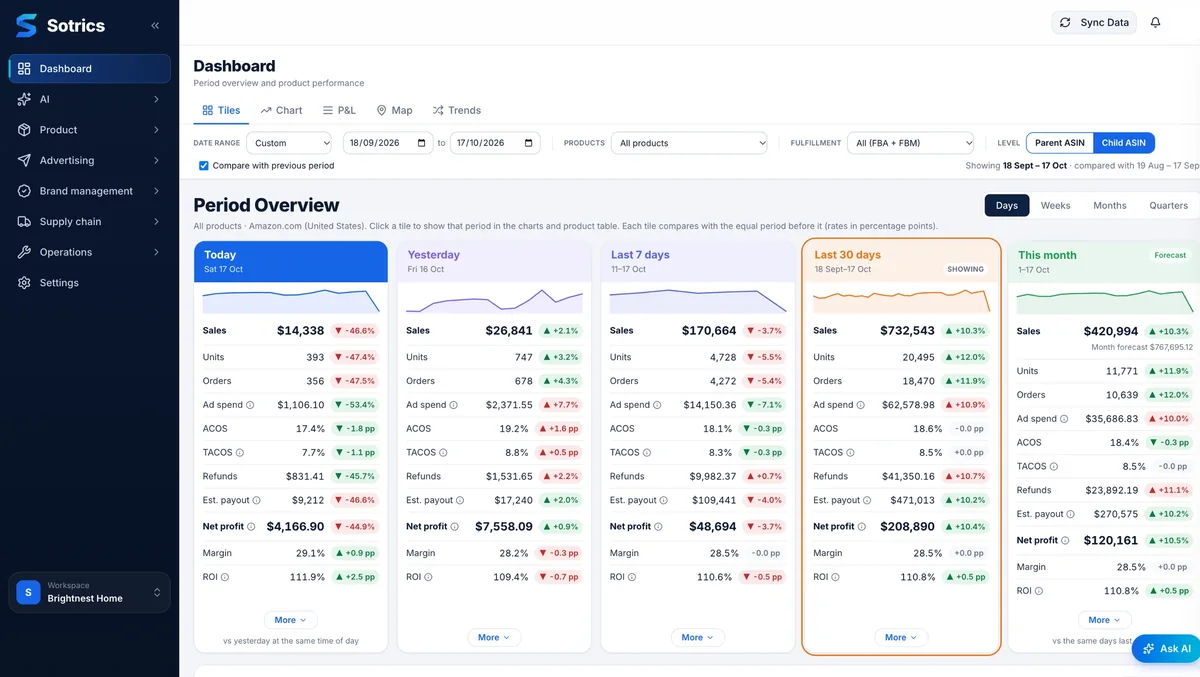This screenshot has width=1200, height=677.
Task: Click the Supply chain truck icon
Action: coord(24,221)
